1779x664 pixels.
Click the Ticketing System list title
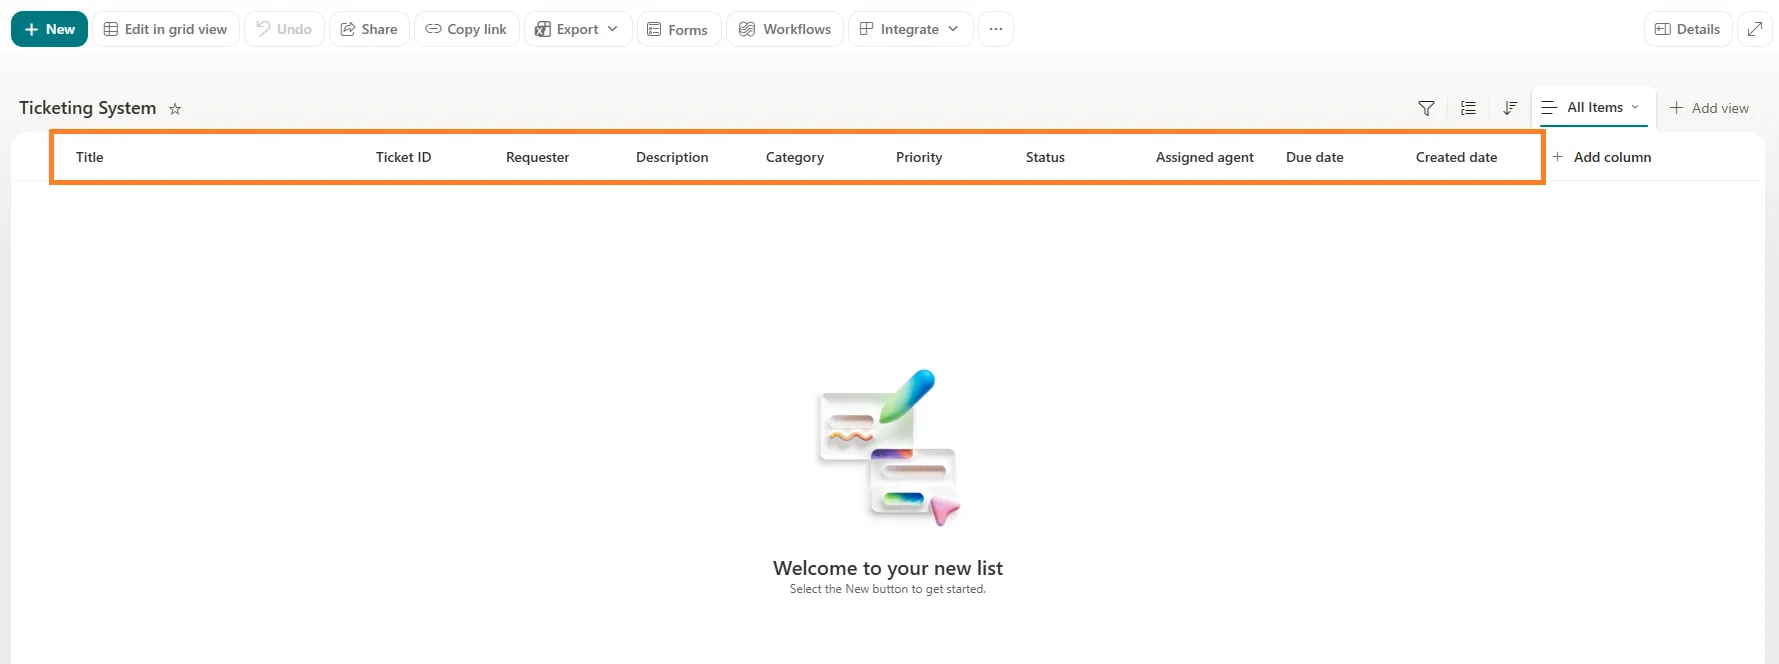(x=88, y=108)
